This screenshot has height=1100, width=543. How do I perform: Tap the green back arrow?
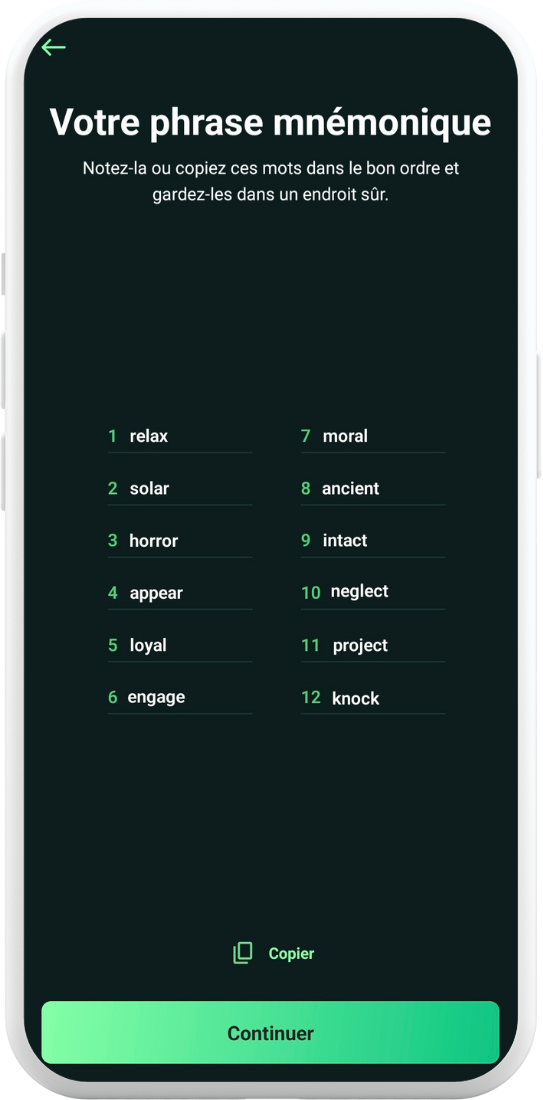(x=53, y=48)
